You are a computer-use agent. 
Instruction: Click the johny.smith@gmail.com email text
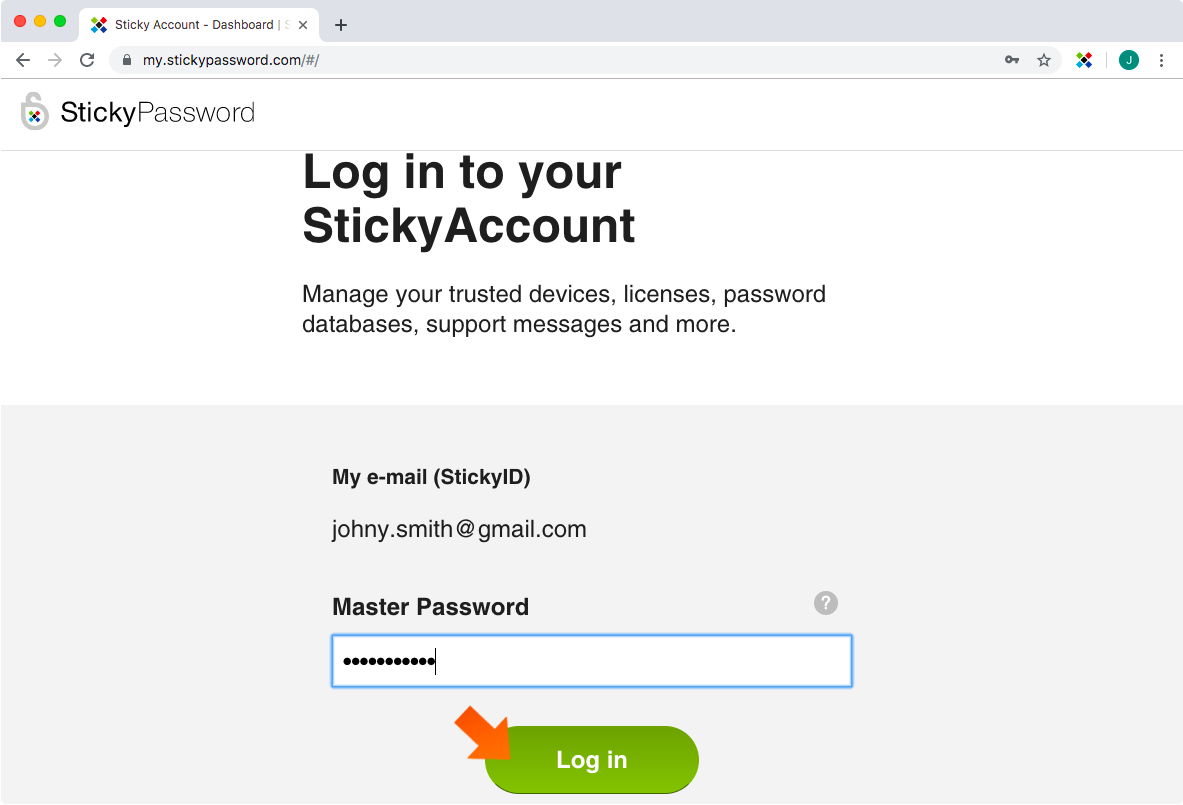(459, 529)
